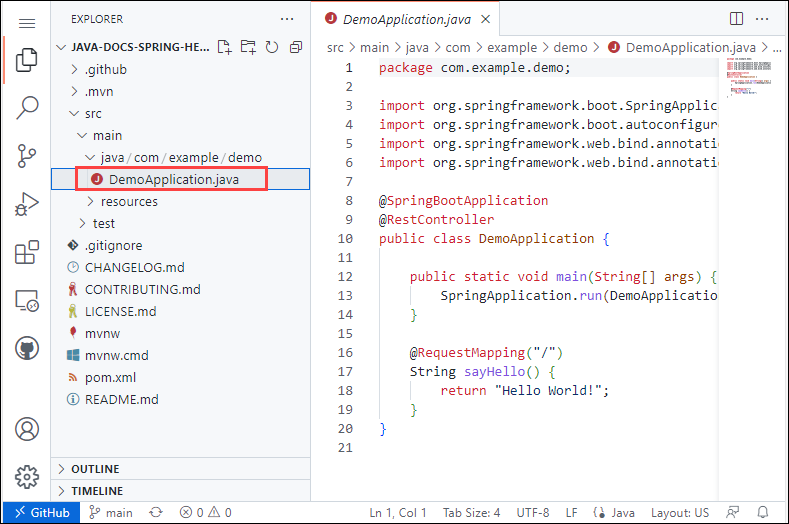The width and height of the screenshot is (789, 524).
Task: Click the main branch in status bar
Action: pos(111,512)
